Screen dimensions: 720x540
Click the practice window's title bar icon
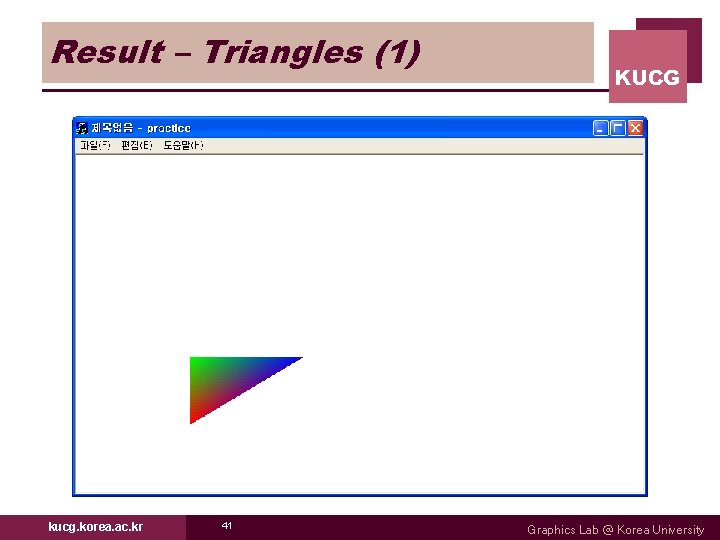(82, 128)
